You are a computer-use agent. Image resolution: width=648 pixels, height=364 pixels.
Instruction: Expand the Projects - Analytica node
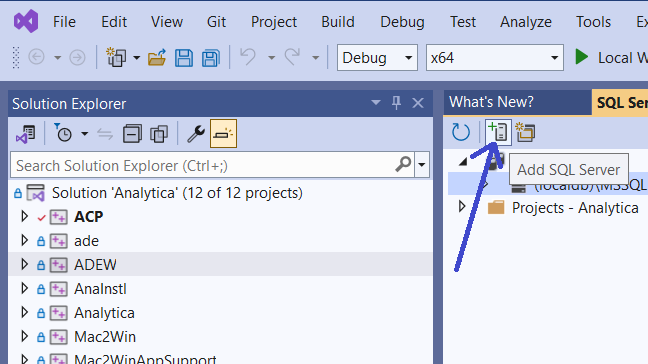coord(462,207)
